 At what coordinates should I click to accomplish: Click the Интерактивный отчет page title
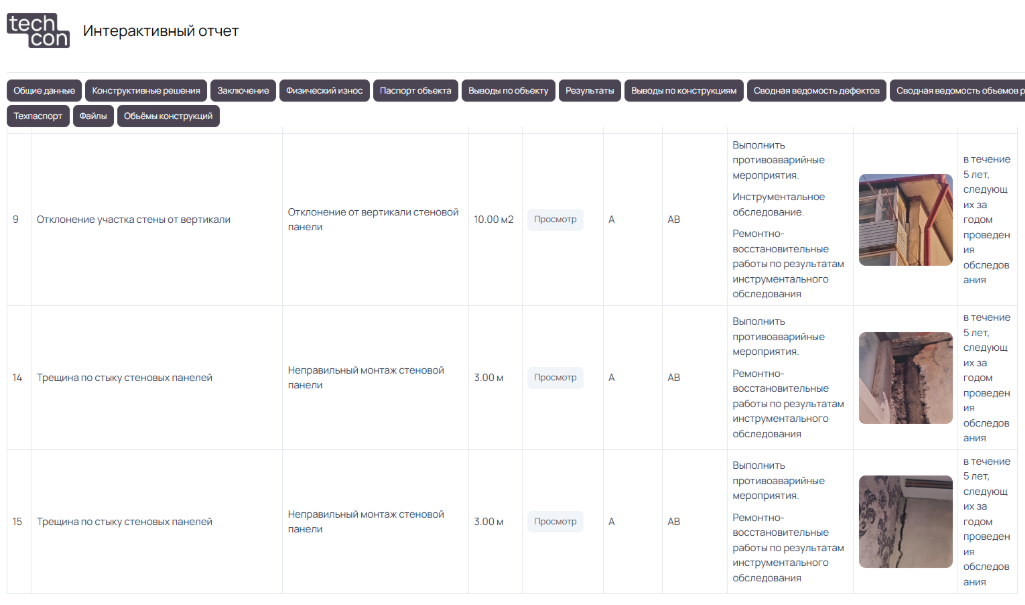point(161,31)
